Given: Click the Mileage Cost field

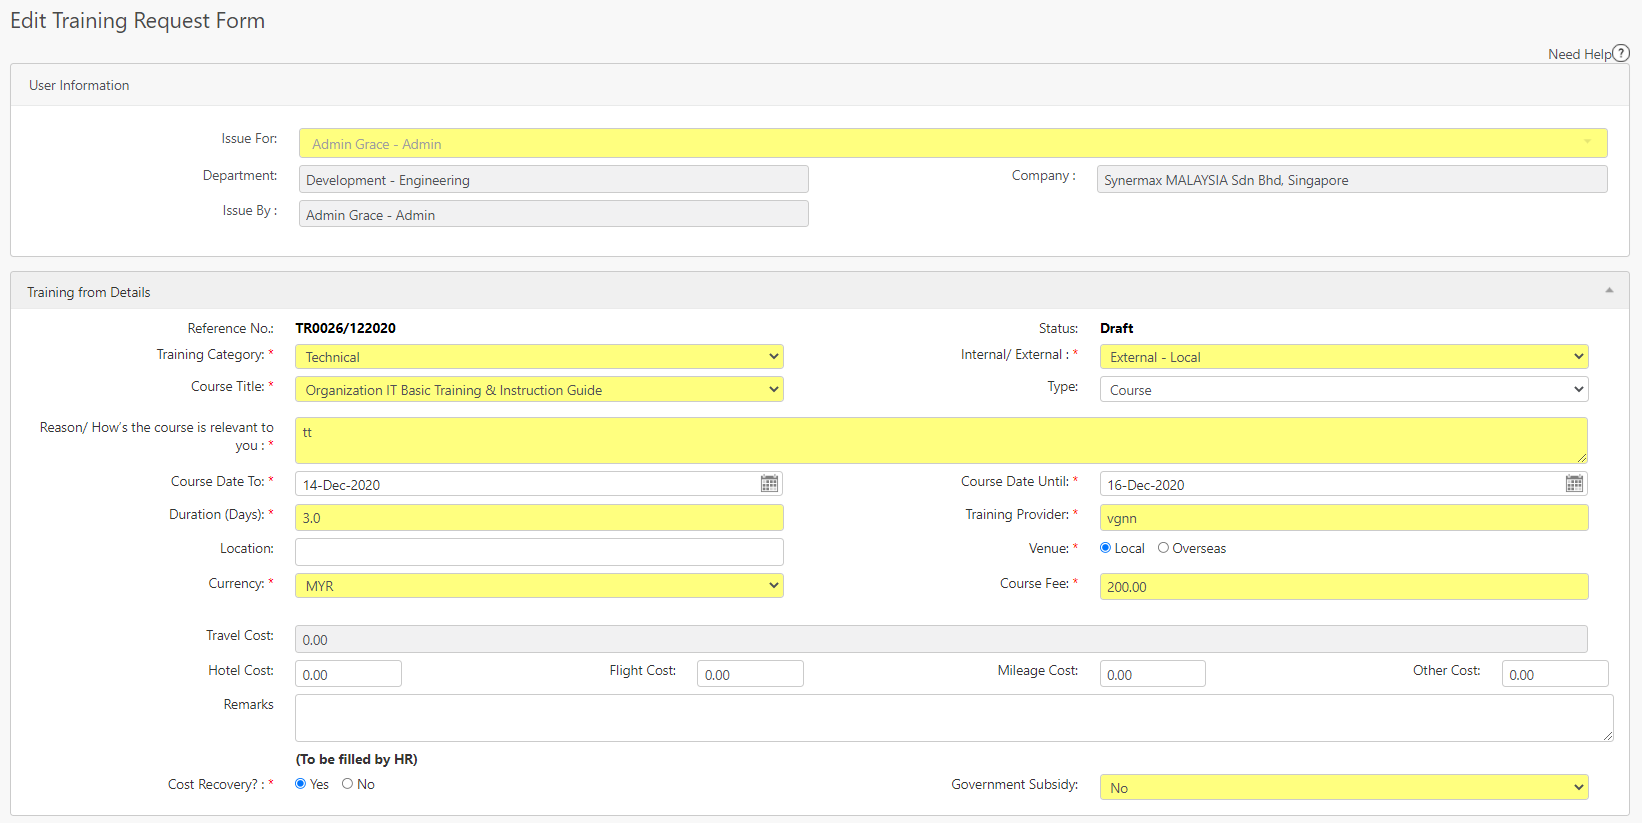Looking at the screenshot, I should [x=1152, y=674].
